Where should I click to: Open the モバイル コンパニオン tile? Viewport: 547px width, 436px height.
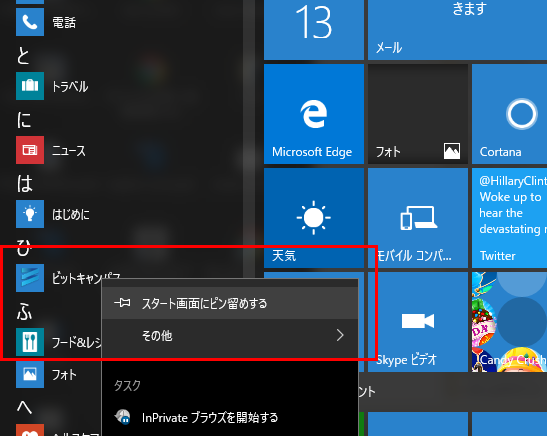[418, 218]
